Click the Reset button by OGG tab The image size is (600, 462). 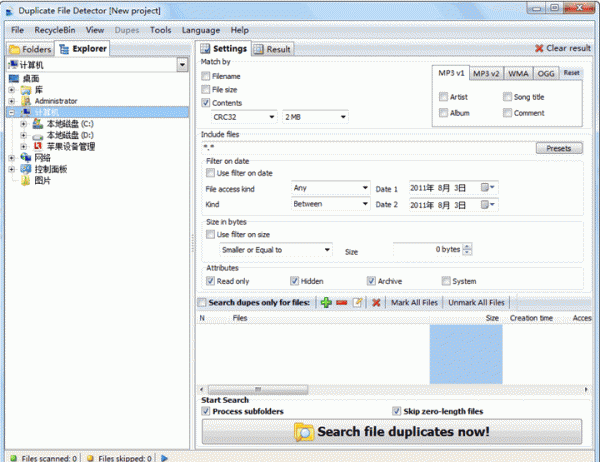click(x=571, y=73)
